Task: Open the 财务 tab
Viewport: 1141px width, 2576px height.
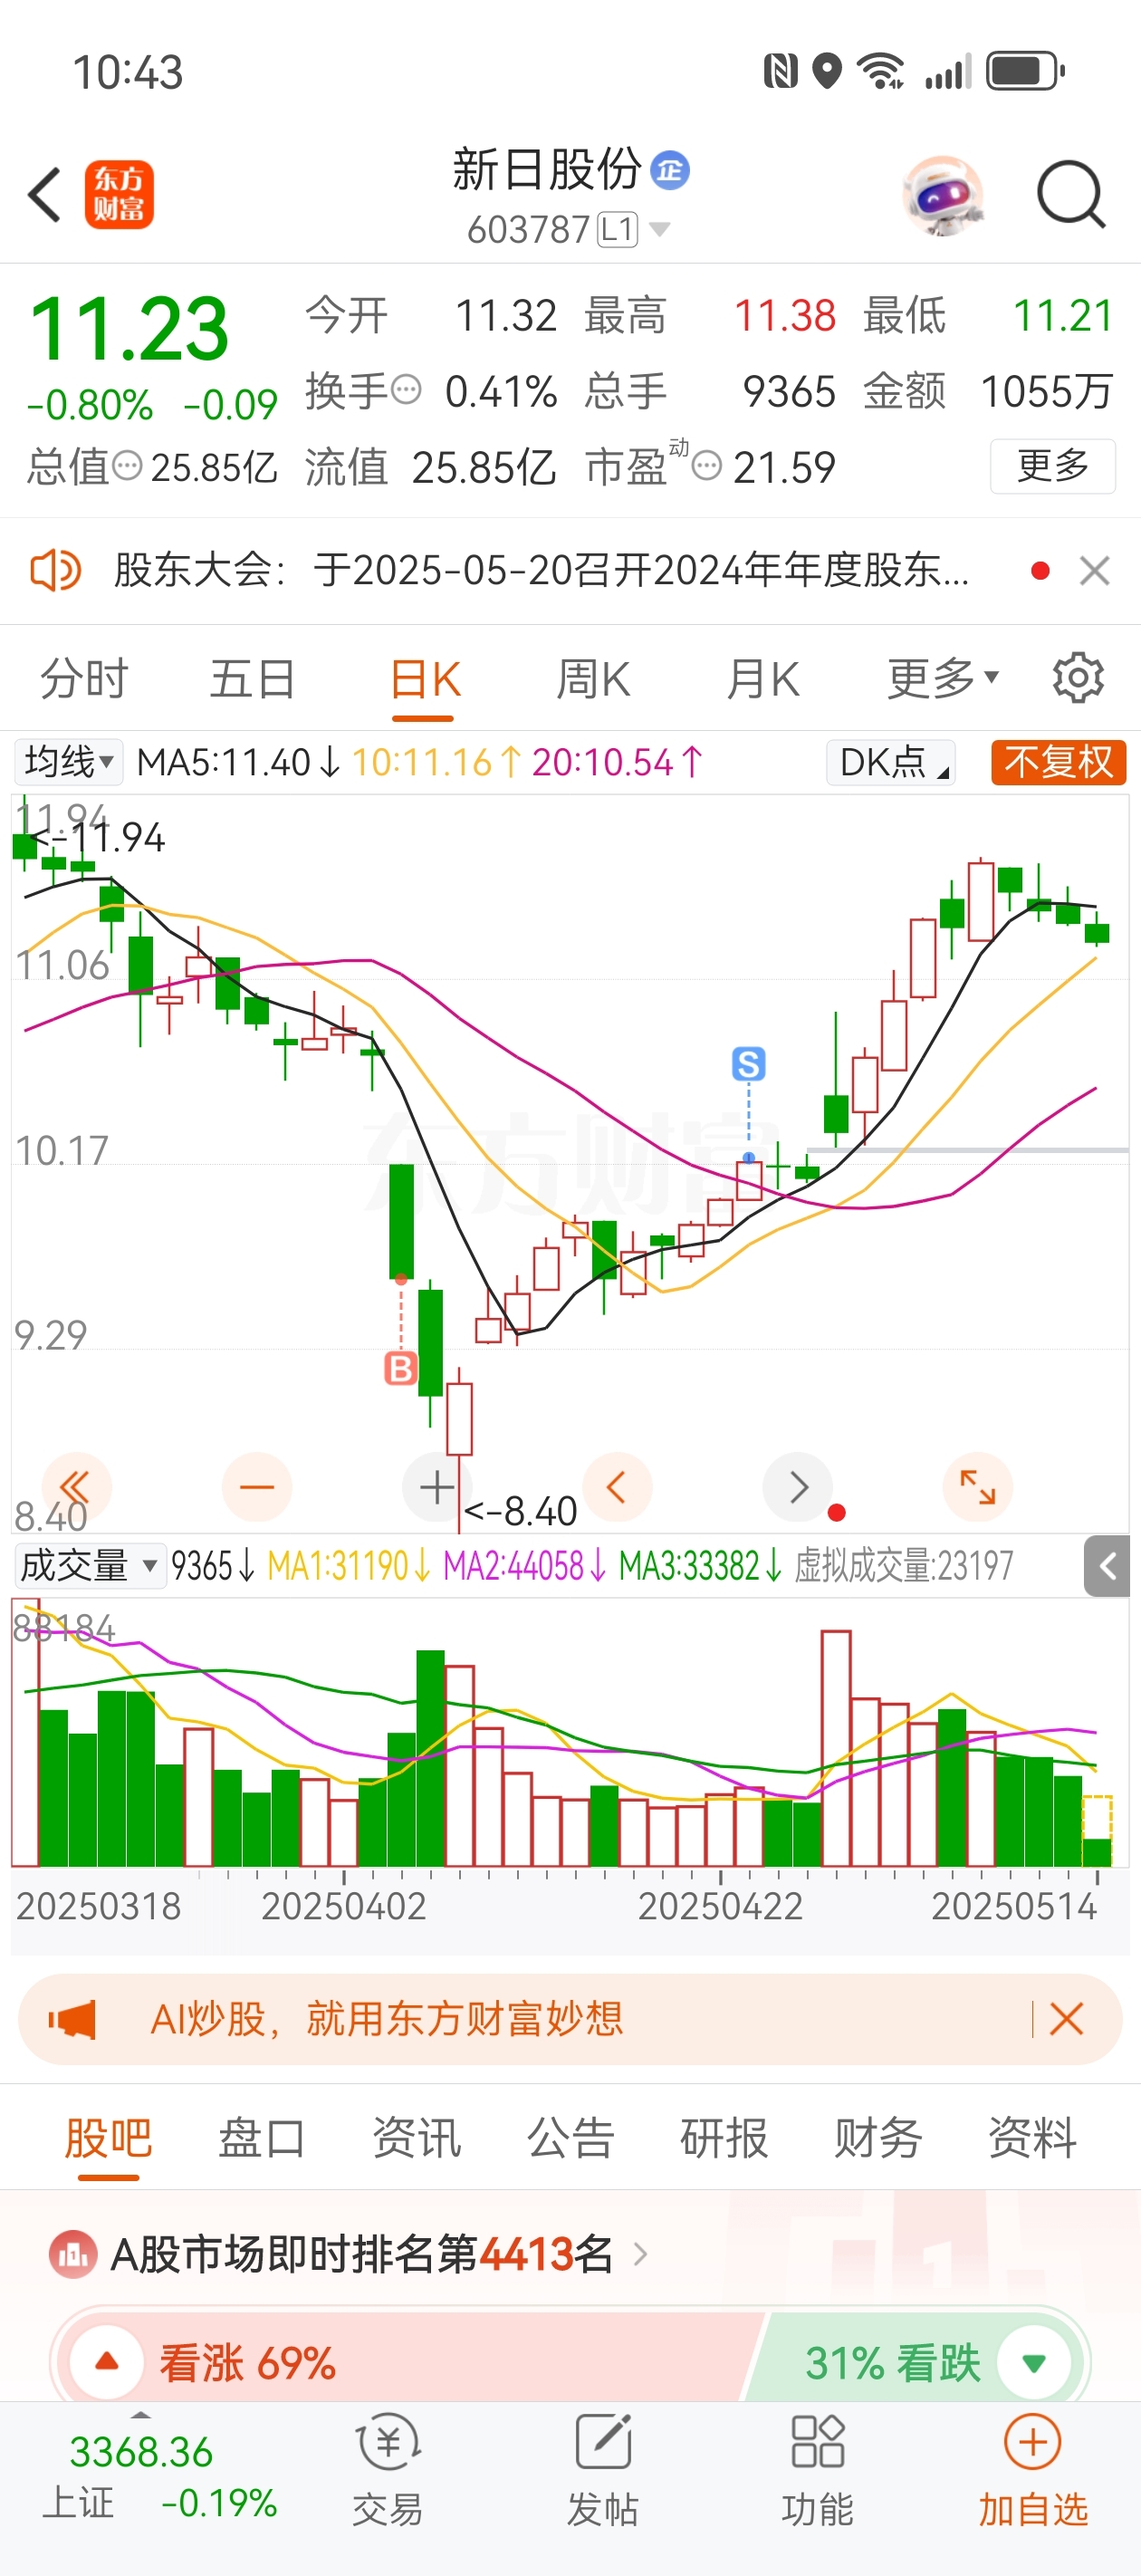Action: pyautogui.click(x=878, y=2138)
